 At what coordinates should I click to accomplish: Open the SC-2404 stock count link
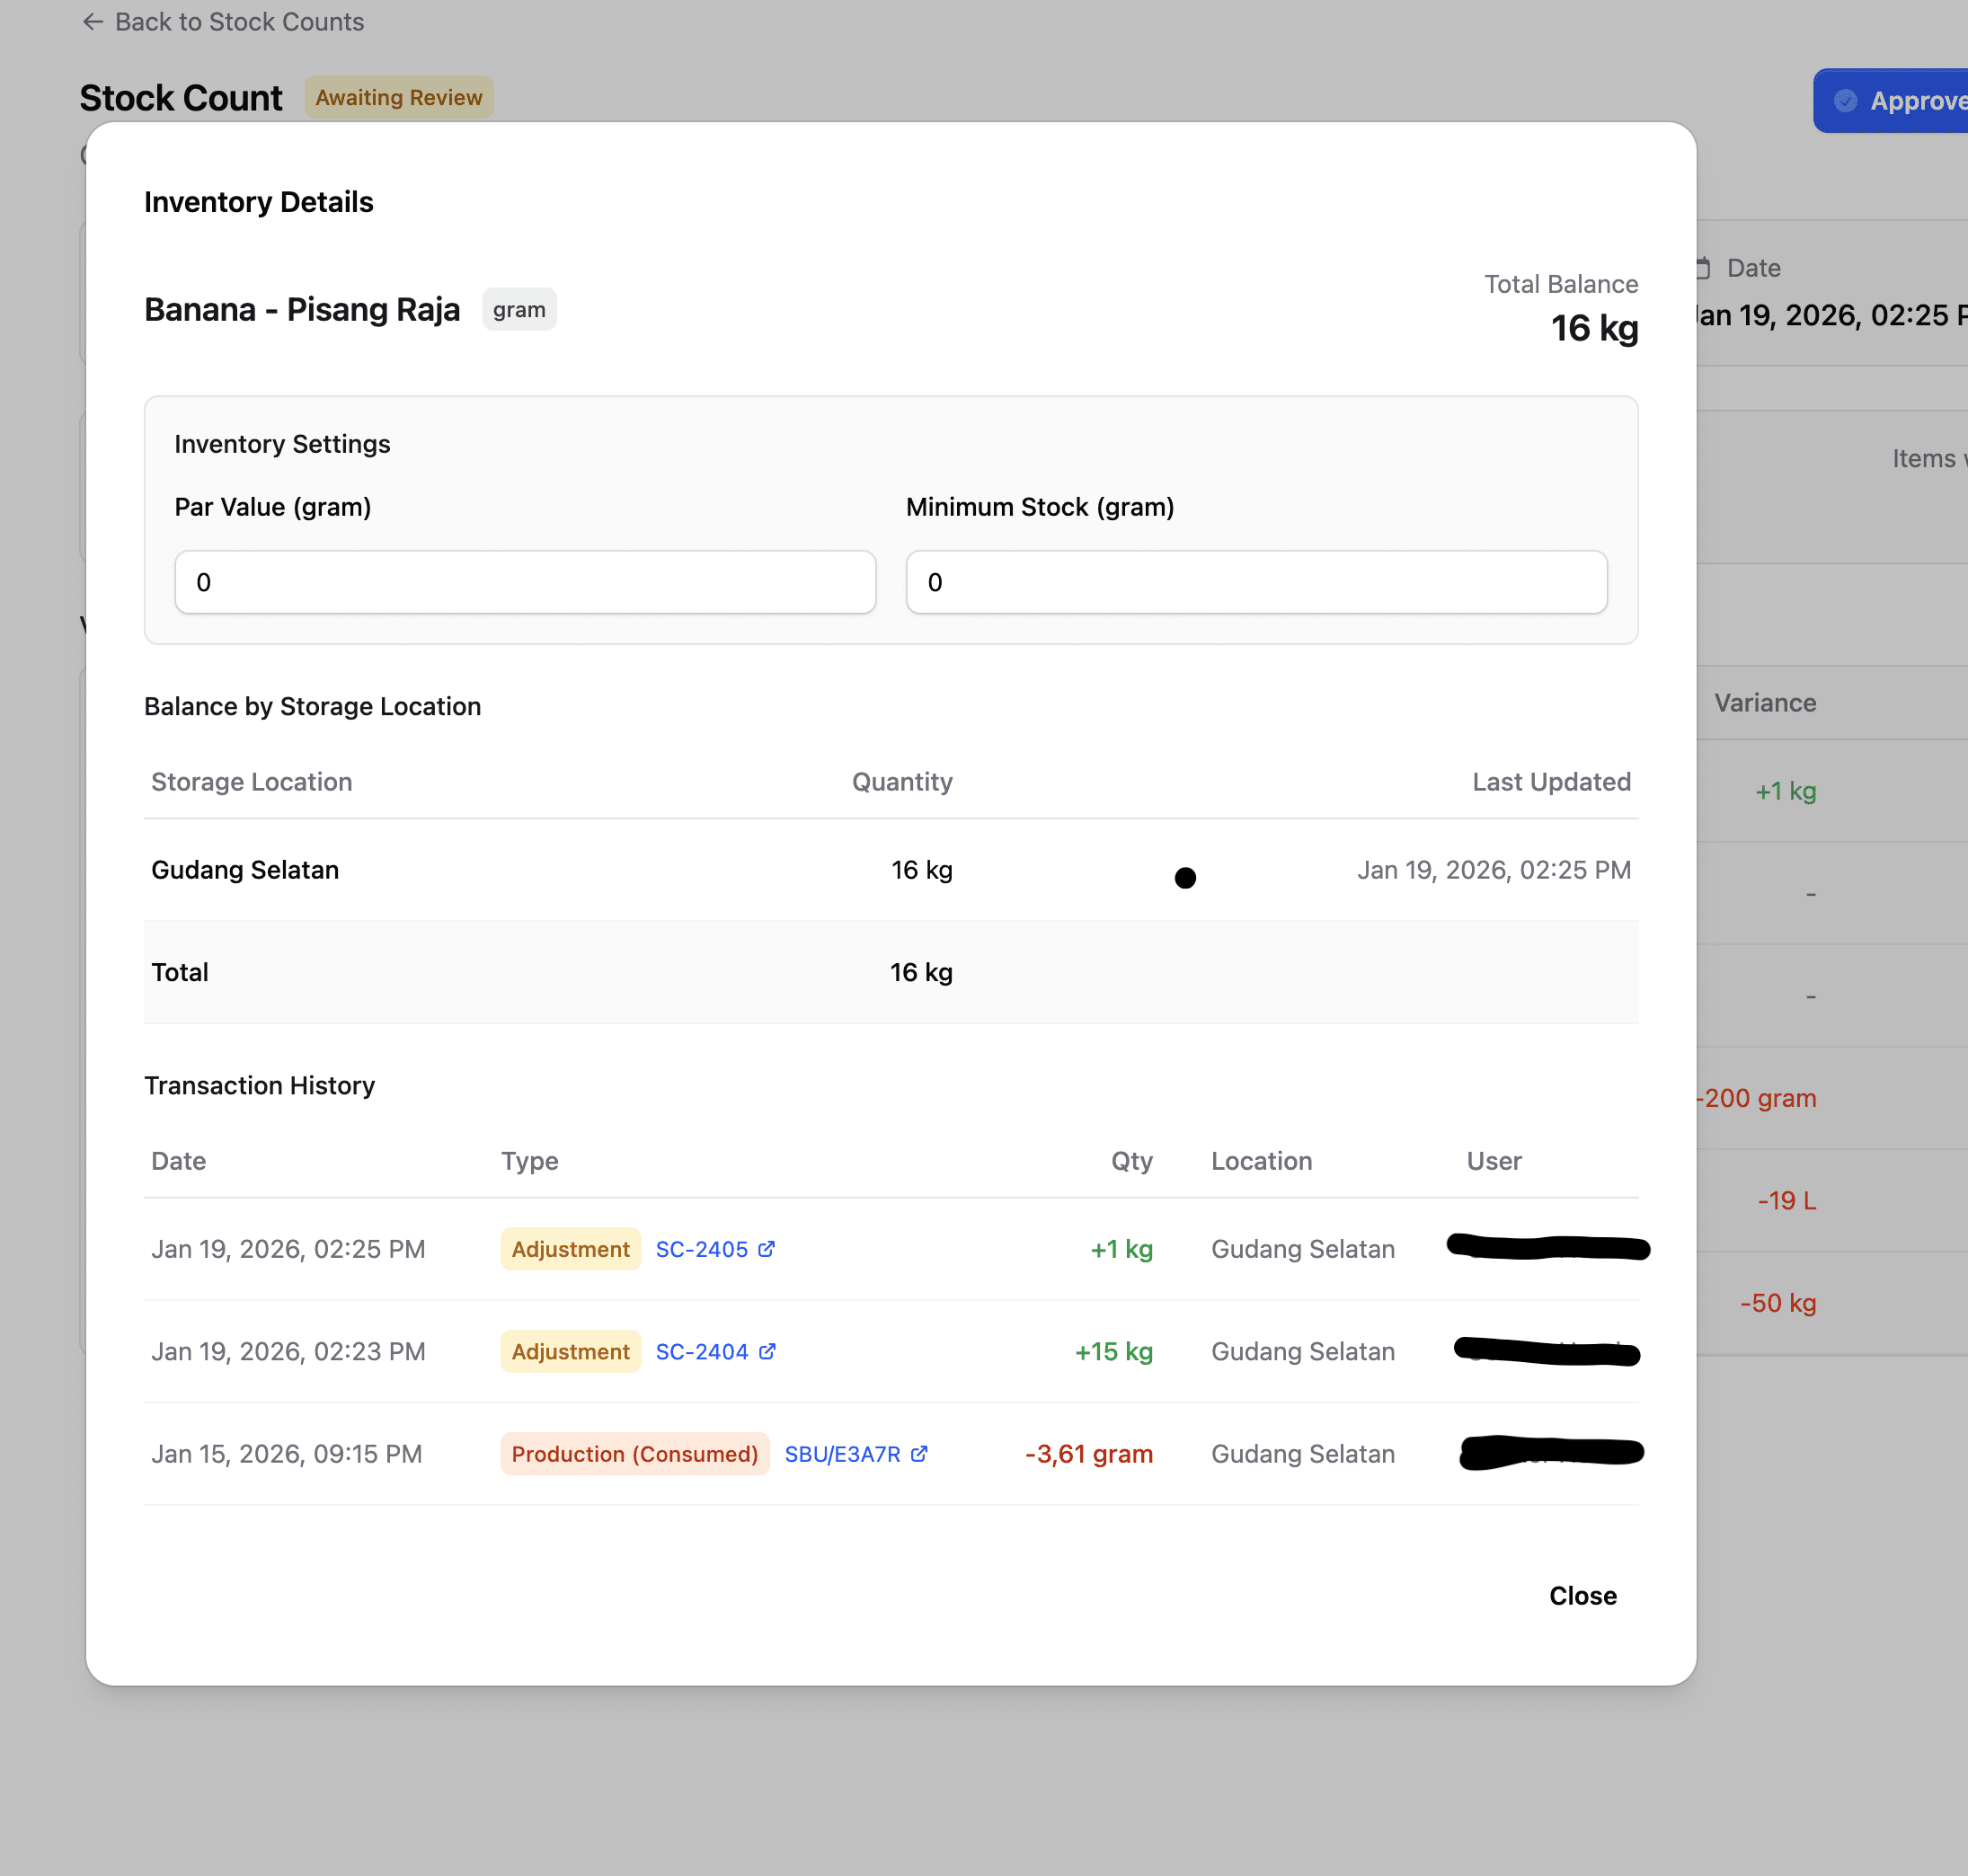(702, 1351)
